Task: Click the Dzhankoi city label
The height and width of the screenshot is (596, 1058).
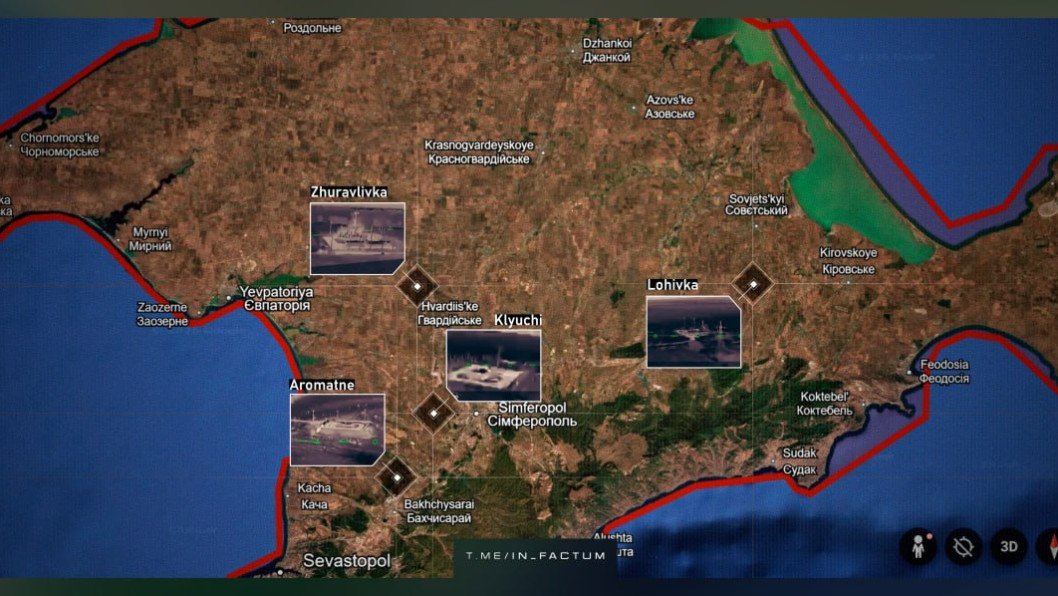Action: tap(607, 50)
